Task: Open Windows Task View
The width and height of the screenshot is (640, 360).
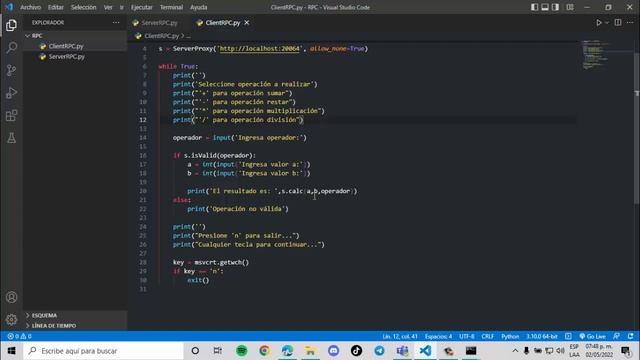Action: pyautogui.click(x=218, y=351)
